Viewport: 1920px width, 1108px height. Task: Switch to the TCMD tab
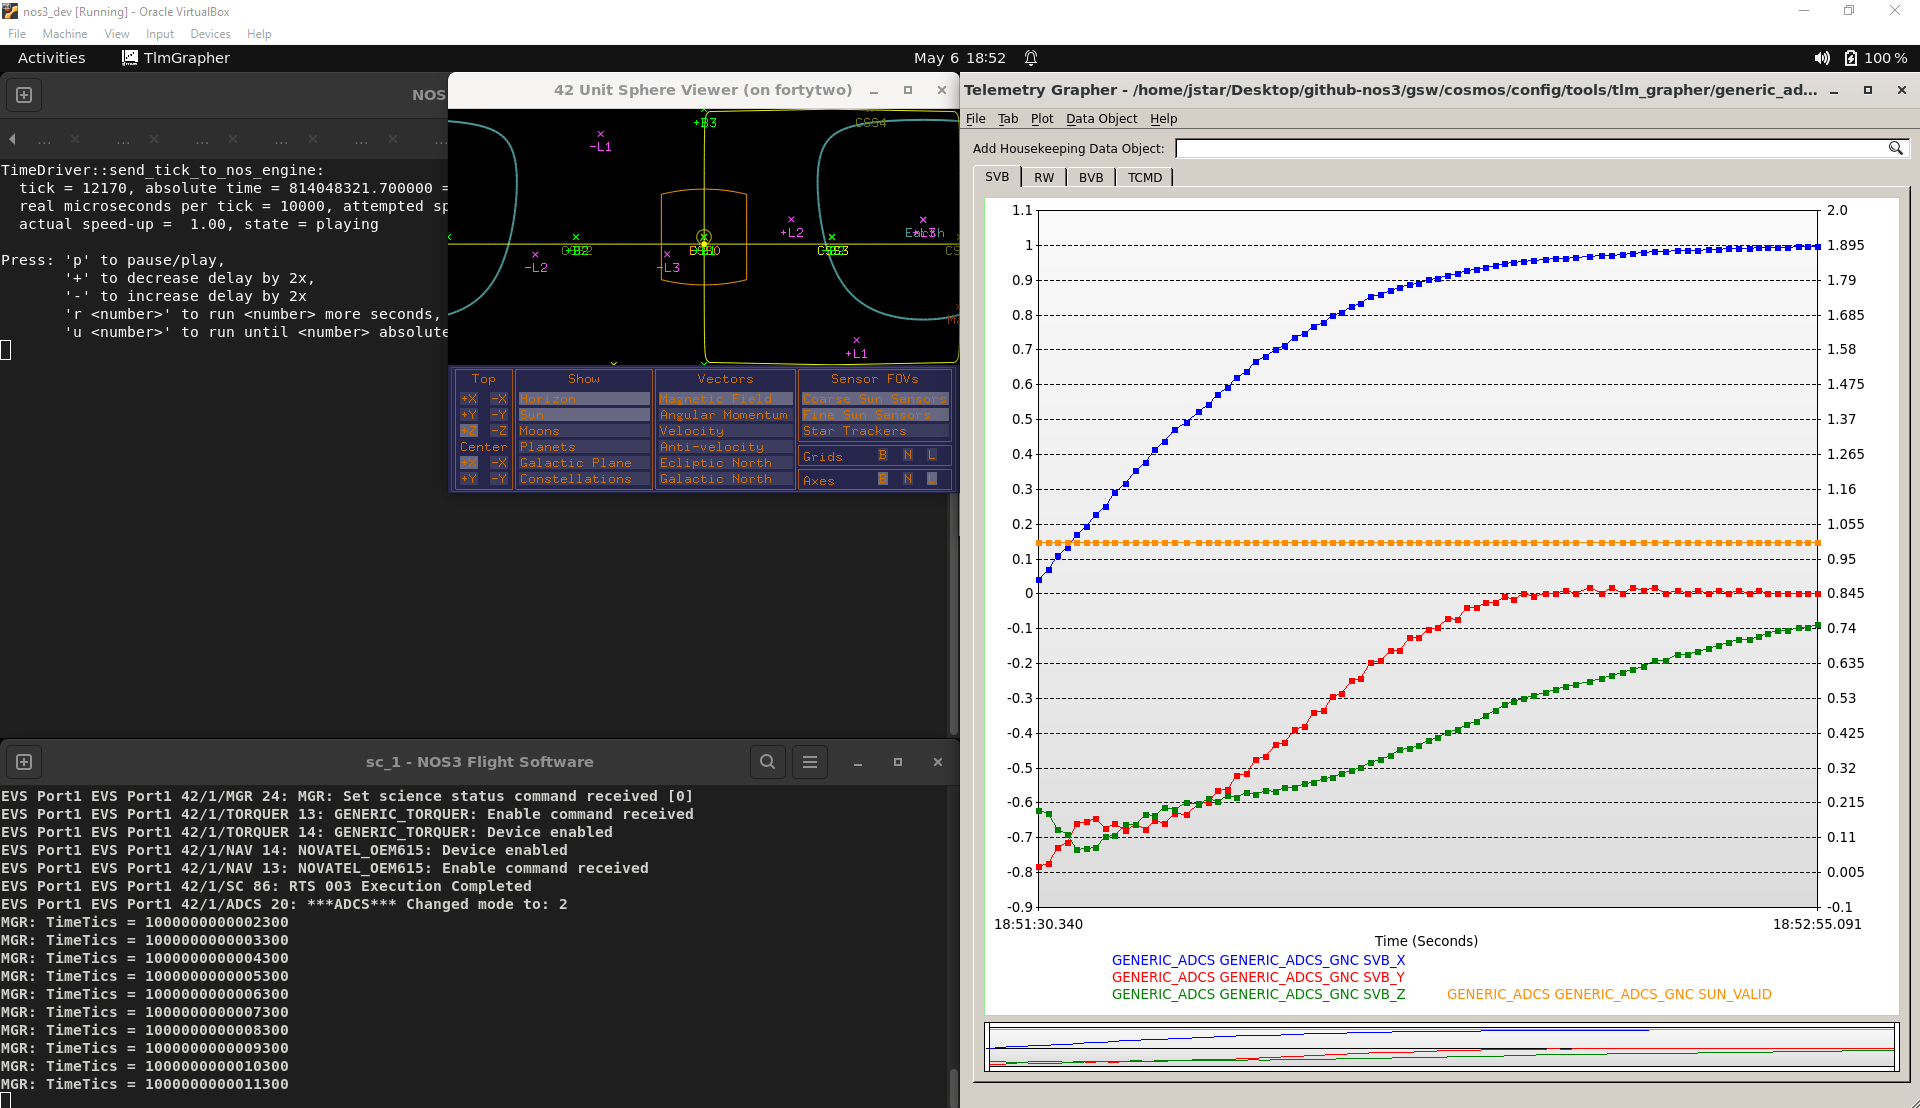pyautogui.click(x=1145, y=177)
